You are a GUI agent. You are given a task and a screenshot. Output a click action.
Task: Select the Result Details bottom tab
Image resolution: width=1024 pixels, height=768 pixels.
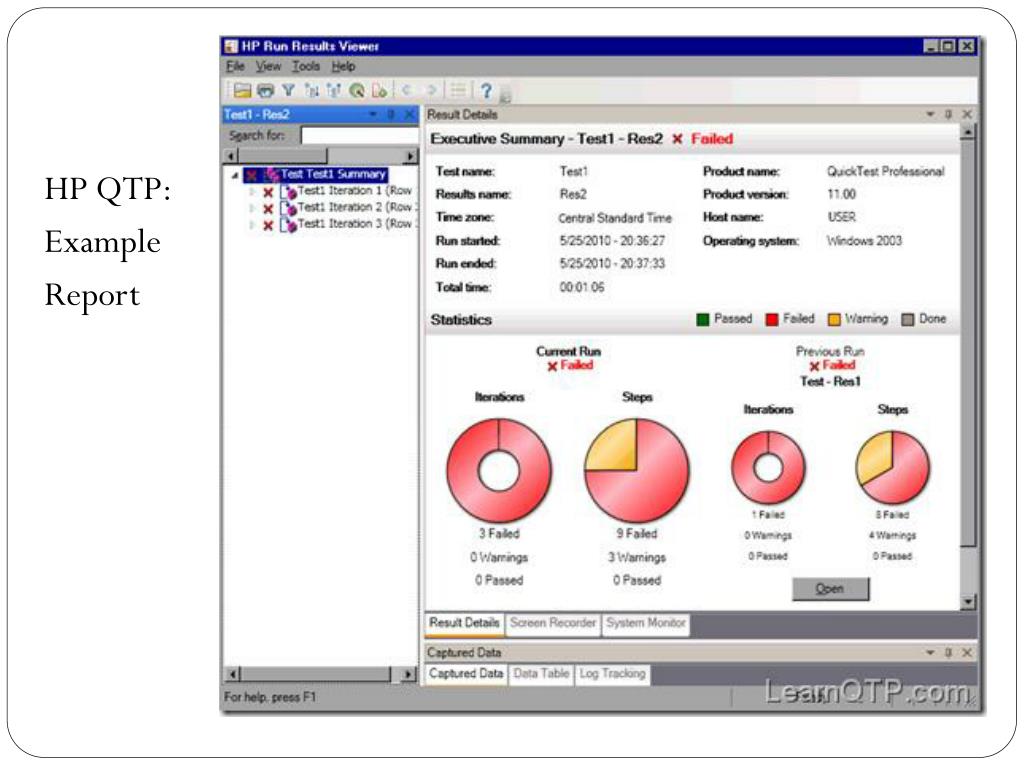click(464, 623)
